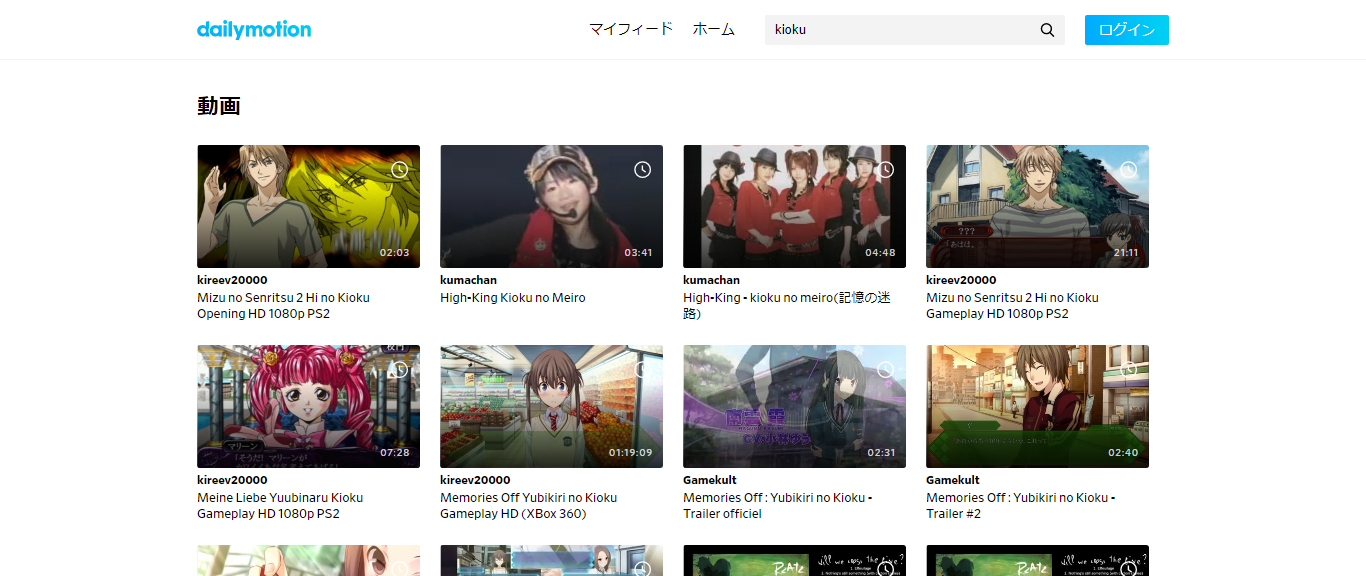The image size is (1366, 576).
Task: Open the 02:40 Trailer #2 thumbnail
Action: (x=1037, y=406)
